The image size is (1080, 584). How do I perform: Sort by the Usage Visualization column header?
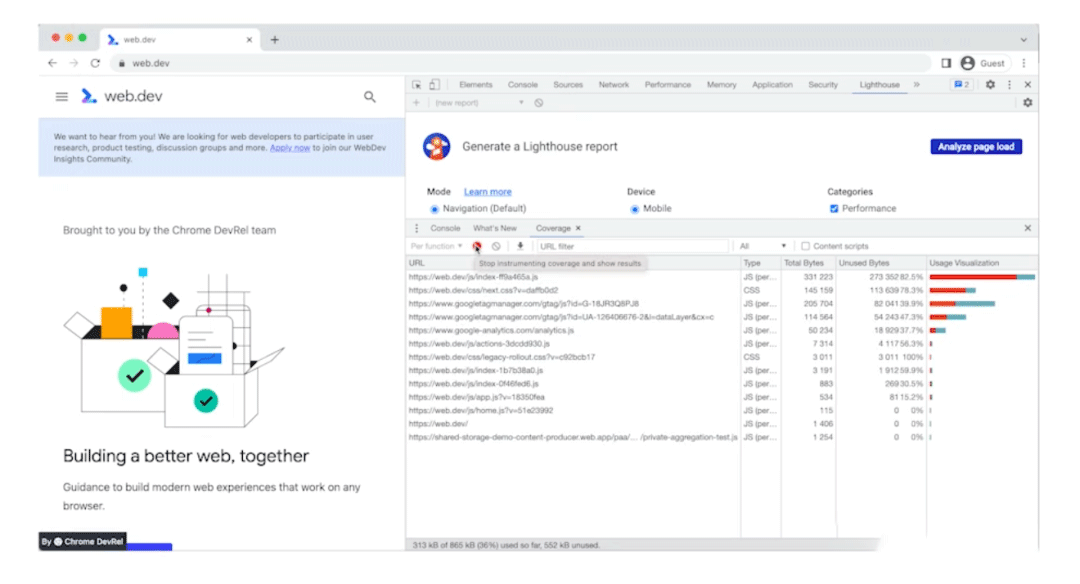(982, 263)
